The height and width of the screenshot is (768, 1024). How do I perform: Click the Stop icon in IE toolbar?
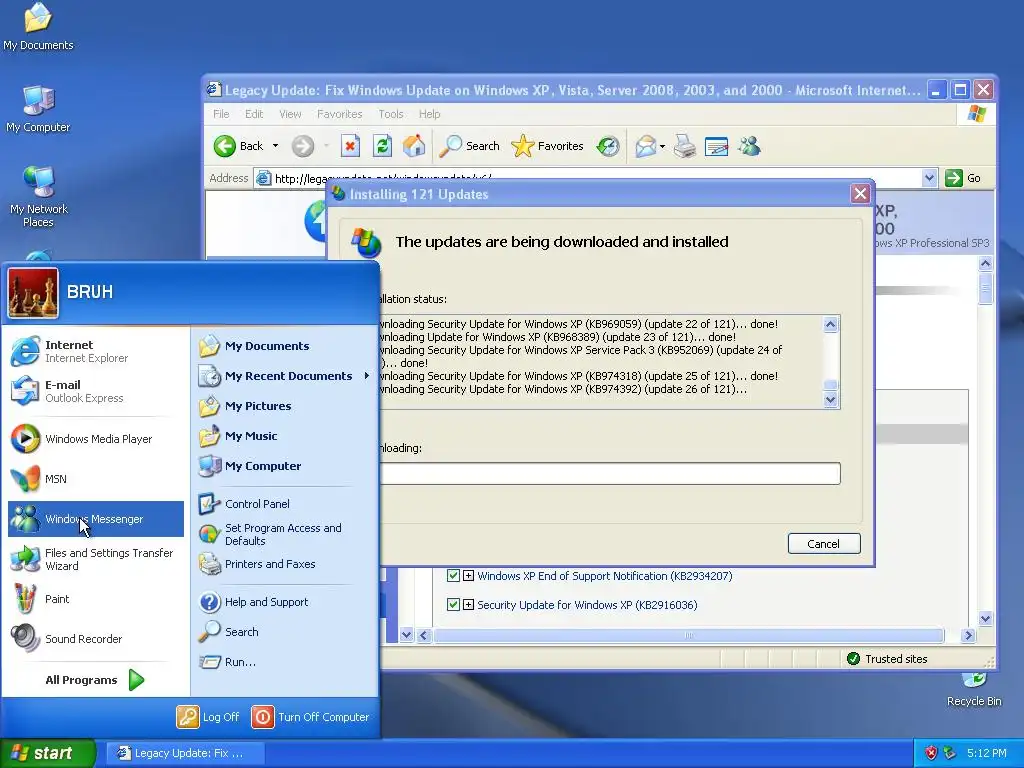tap(350, 146)
